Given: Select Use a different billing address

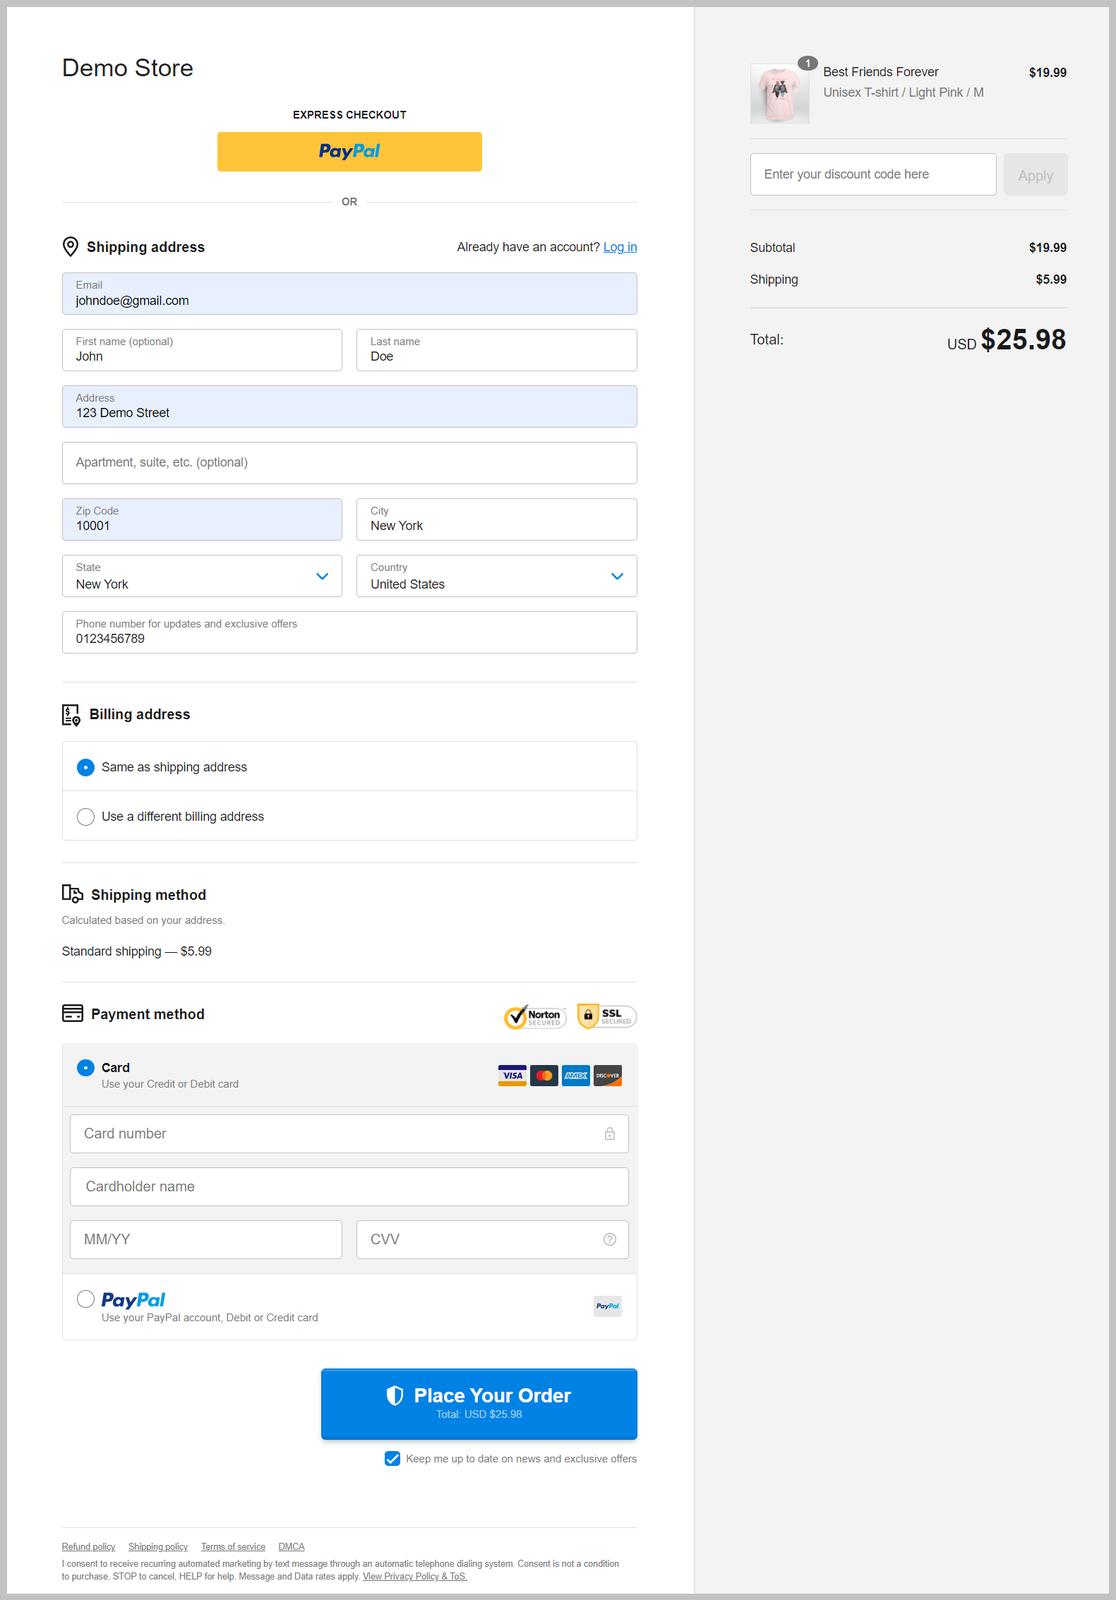Looking at the screenshot, I should pos(86,817).
